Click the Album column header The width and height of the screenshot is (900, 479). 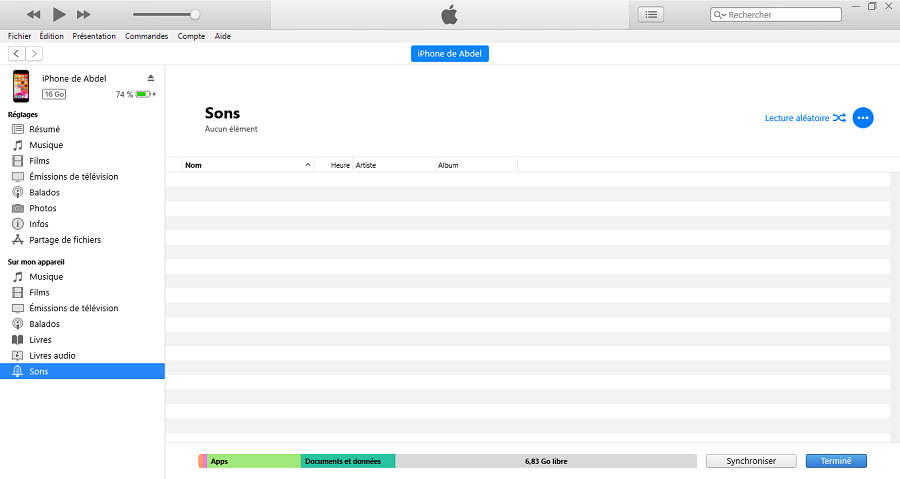476,165
